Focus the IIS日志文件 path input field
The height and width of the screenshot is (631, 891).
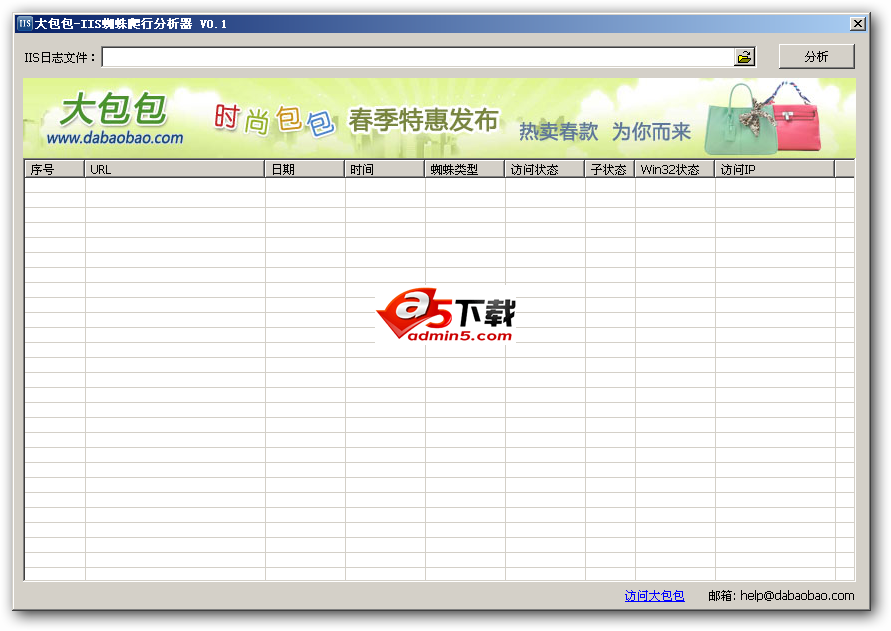pyautogui.click(x=418, y=57)
